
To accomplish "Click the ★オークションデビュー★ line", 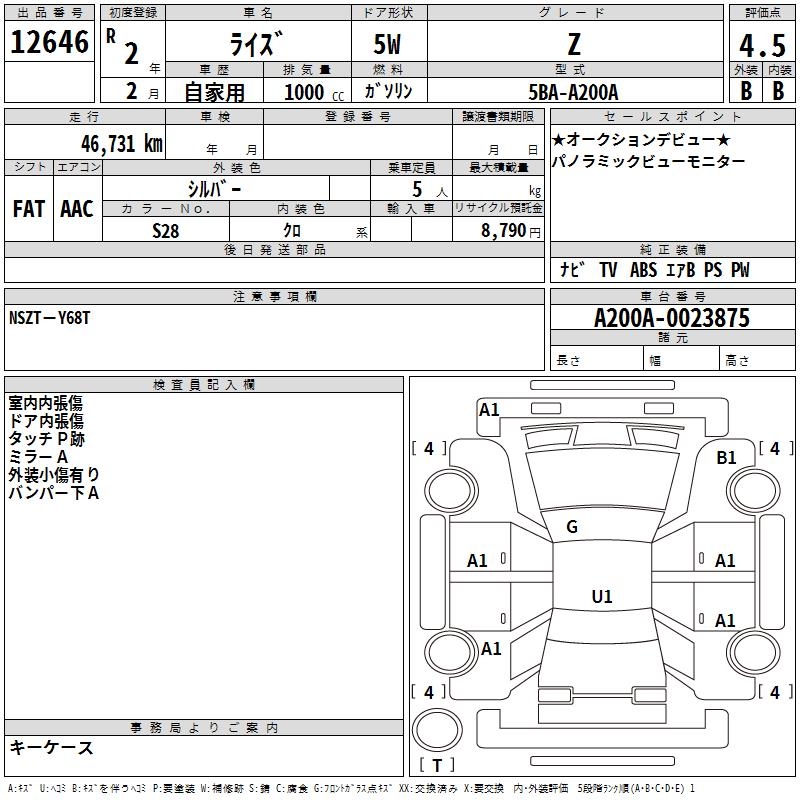I will click(641, 139).
